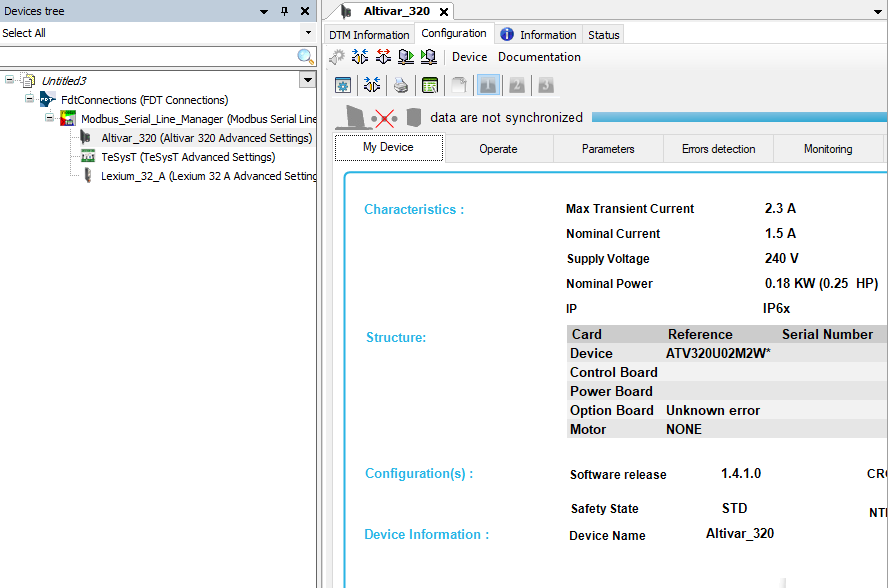The image size is (888, 588).
Task: Click the connect to device toolbar icon
Action: point(361,57)
